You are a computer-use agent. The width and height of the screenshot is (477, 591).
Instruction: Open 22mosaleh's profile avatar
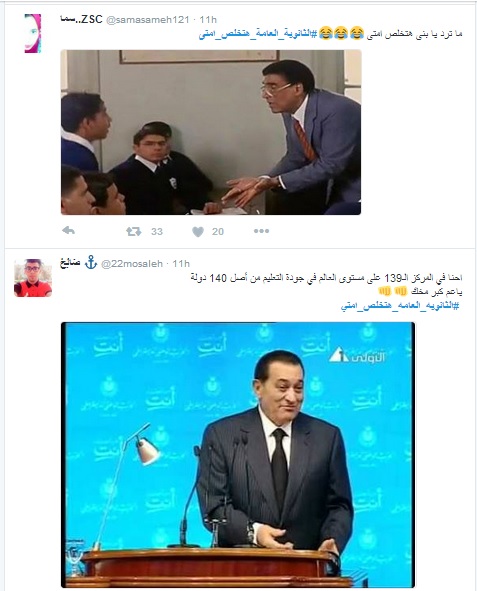pos(33,278)
